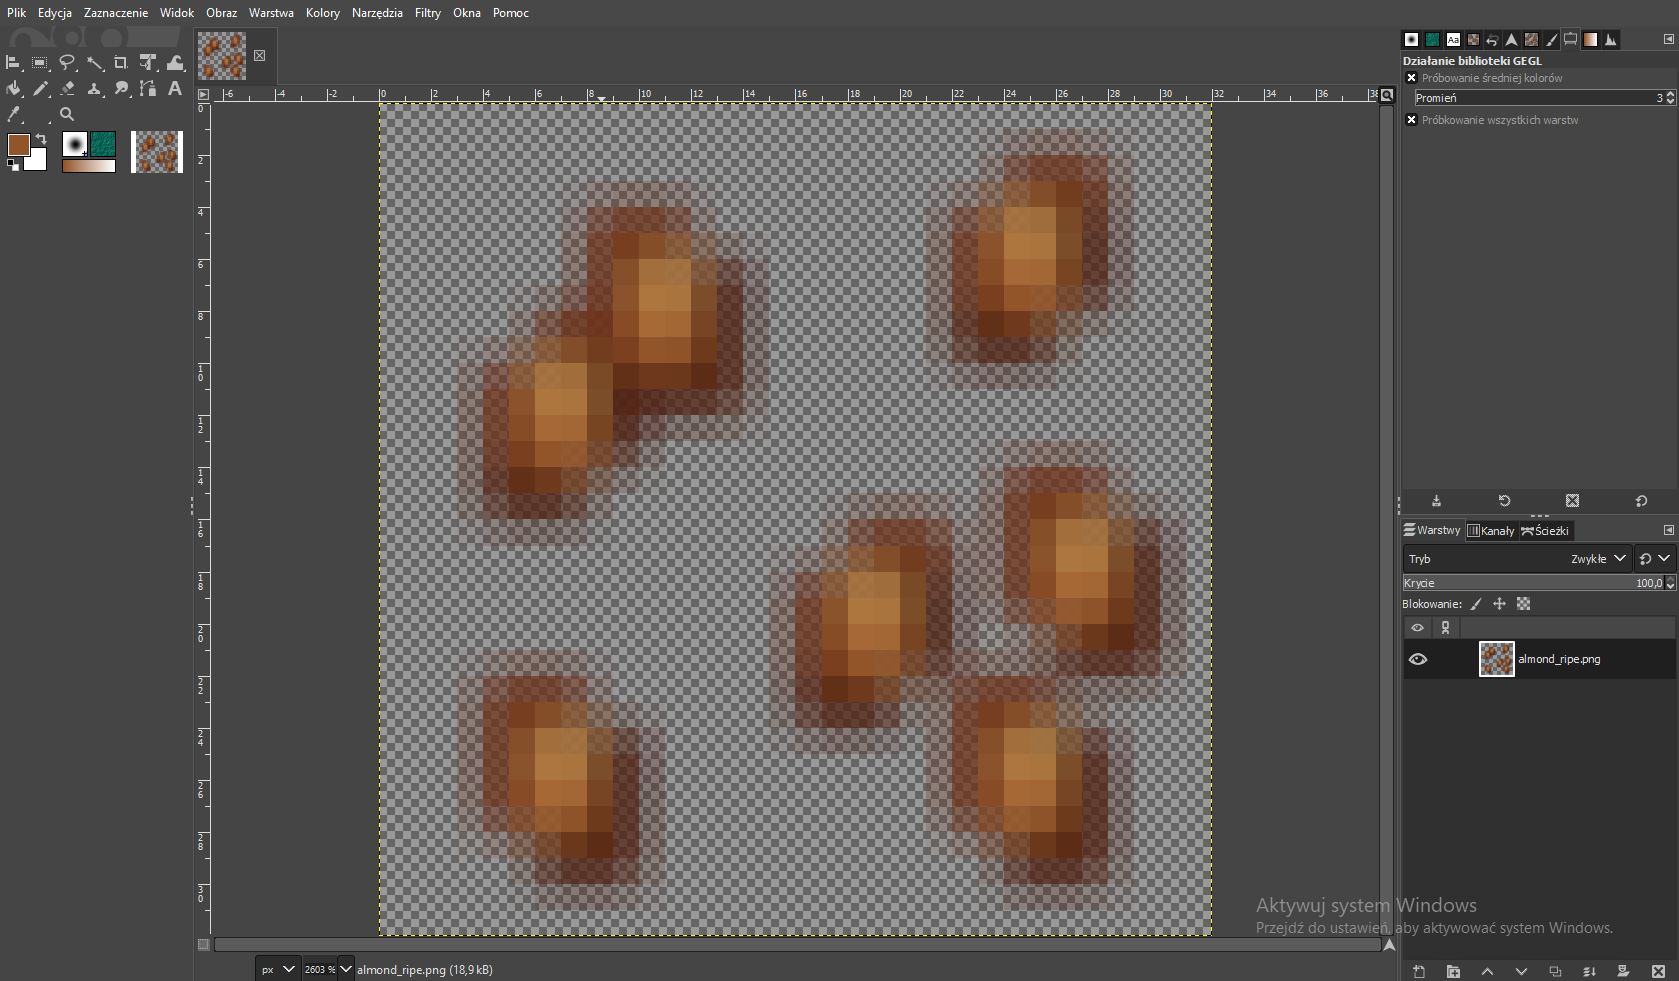Open the Plik menu

pos(16,13)
